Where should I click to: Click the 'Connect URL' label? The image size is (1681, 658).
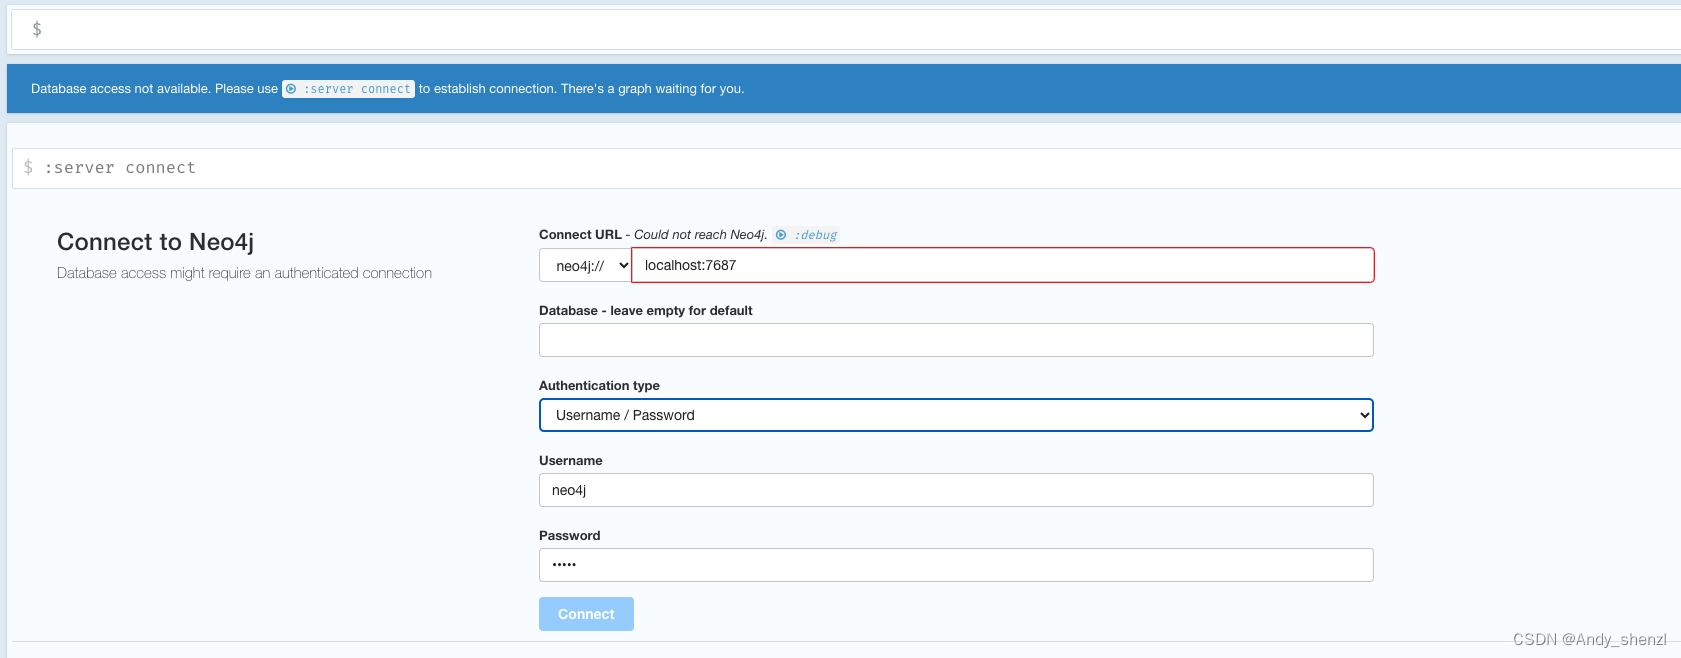pyautogui.click(x=580, y=235)
